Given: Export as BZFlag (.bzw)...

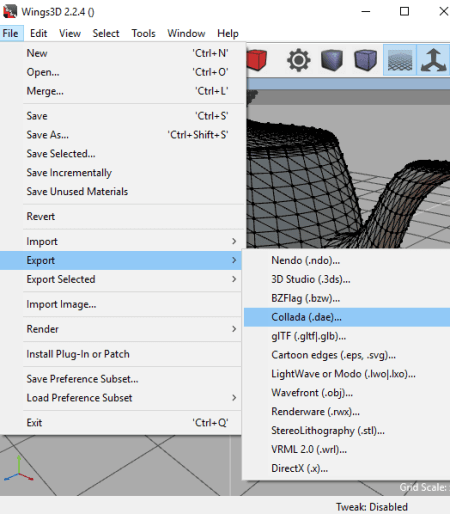Looking at the screenshot, I should click(x=347, y=298).
